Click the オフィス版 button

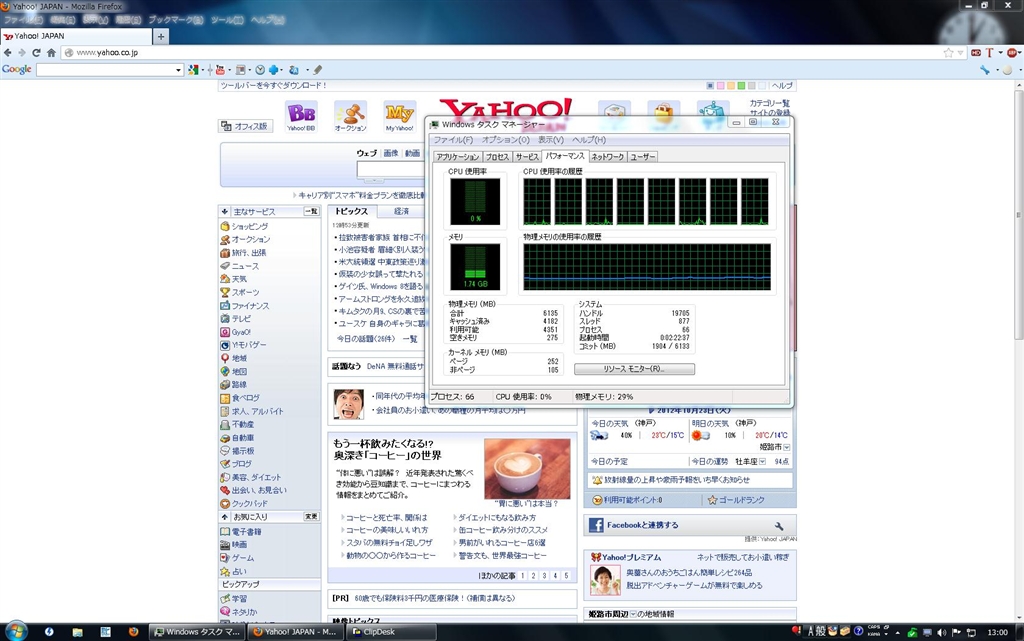coord(245,126)
